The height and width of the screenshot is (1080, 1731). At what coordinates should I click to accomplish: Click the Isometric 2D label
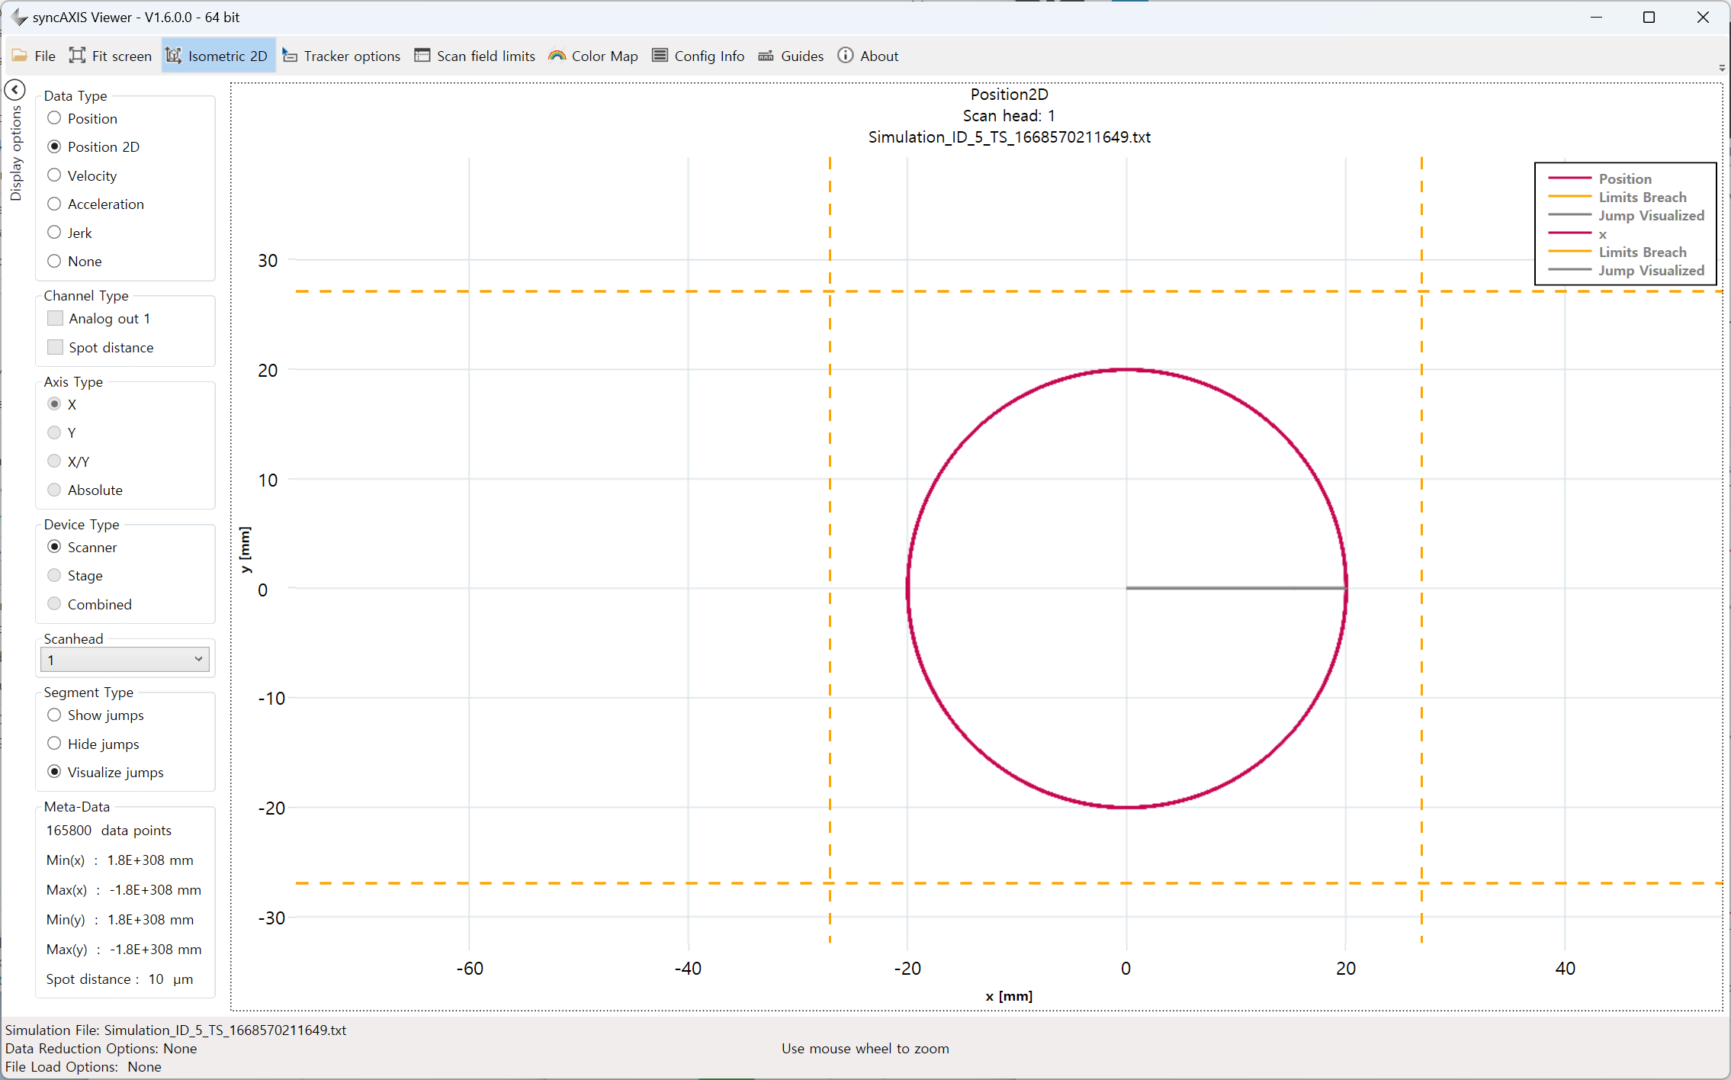pyautogui.click(x=228, y=56)
